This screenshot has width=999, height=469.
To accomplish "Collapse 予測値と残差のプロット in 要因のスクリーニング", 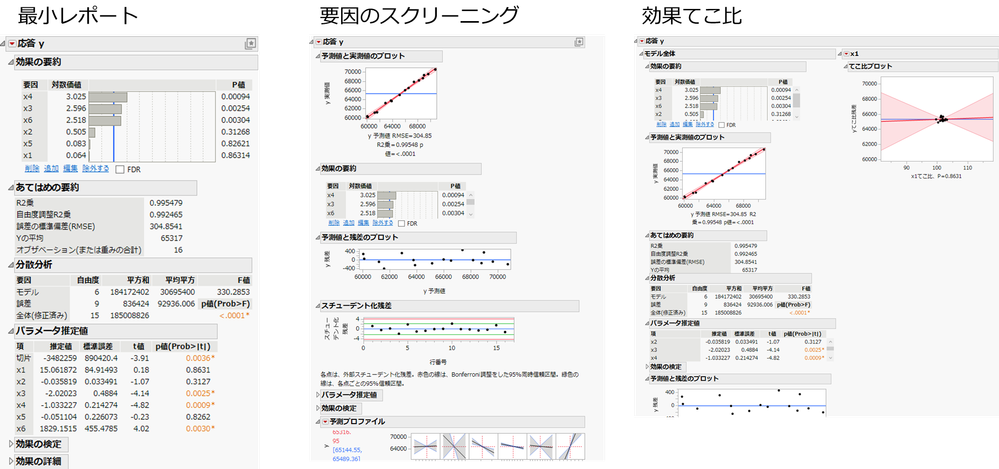I will pyautogui.click(x=317, y=237).
